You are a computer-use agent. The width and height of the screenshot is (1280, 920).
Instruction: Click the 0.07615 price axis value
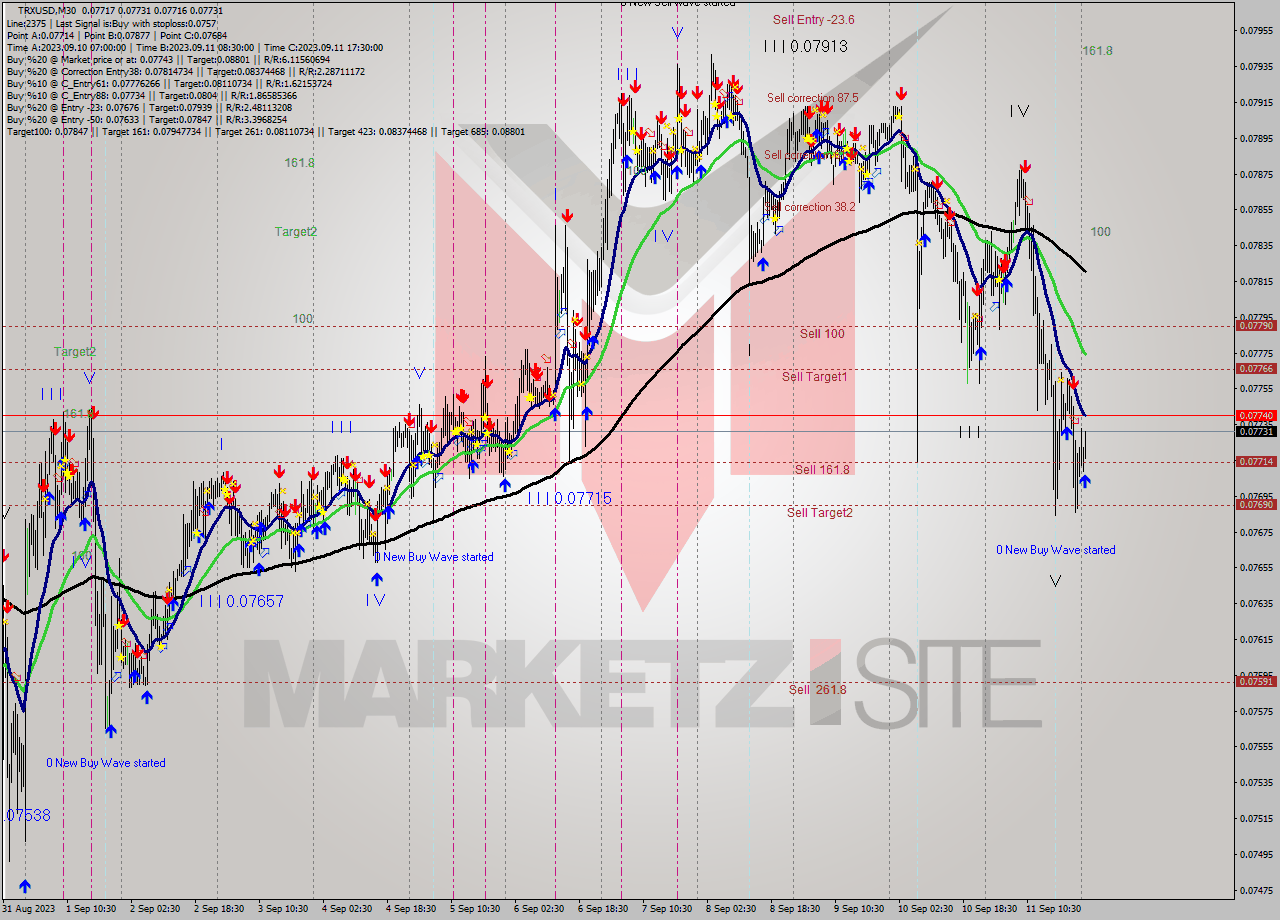click(x=1256, y=639)
